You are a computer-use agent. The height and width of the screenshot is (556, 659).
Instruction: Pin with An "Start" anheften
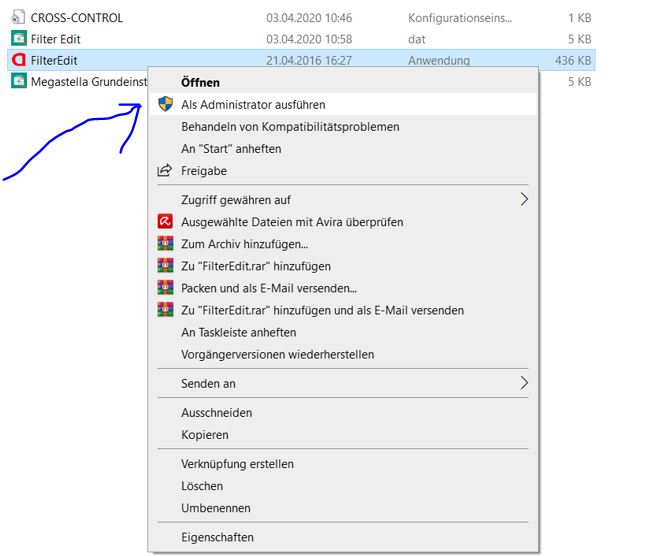coord(343,149)
